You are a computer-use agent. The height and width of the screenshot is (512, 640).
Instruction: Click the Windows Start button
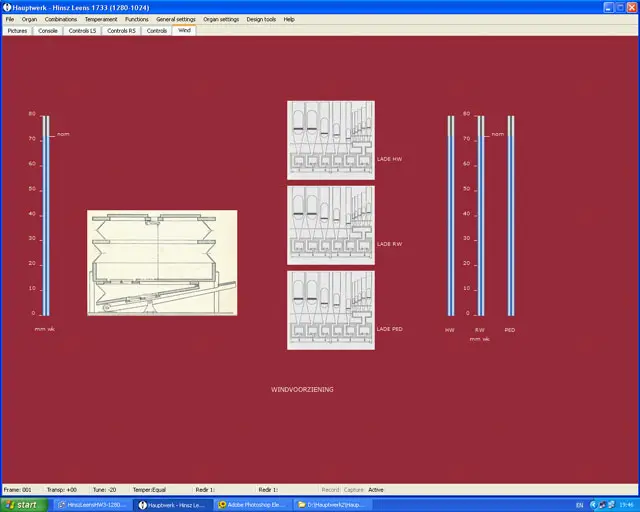point(23,505)
